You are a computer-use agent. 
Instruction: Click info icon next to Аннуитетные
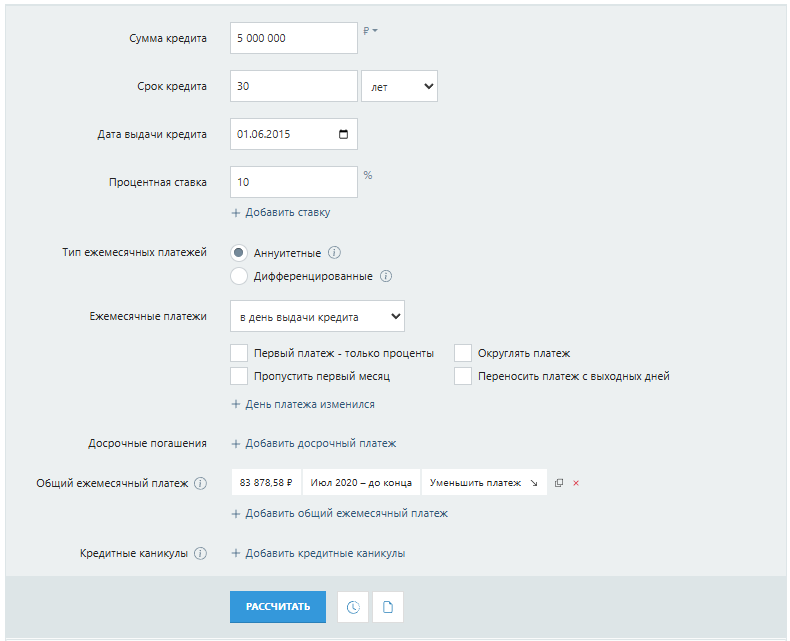click(x=334, y=252)
